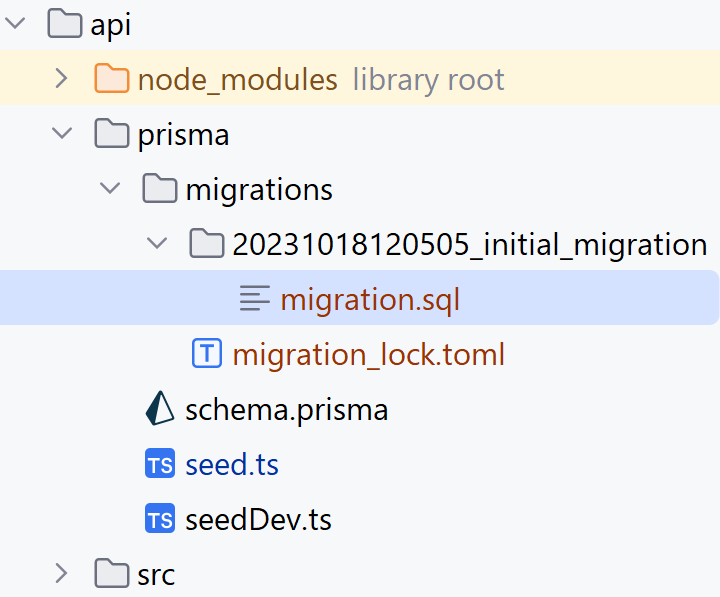
Task: Click the initial_migration folder icon
Action: click(x=207, y=243)
